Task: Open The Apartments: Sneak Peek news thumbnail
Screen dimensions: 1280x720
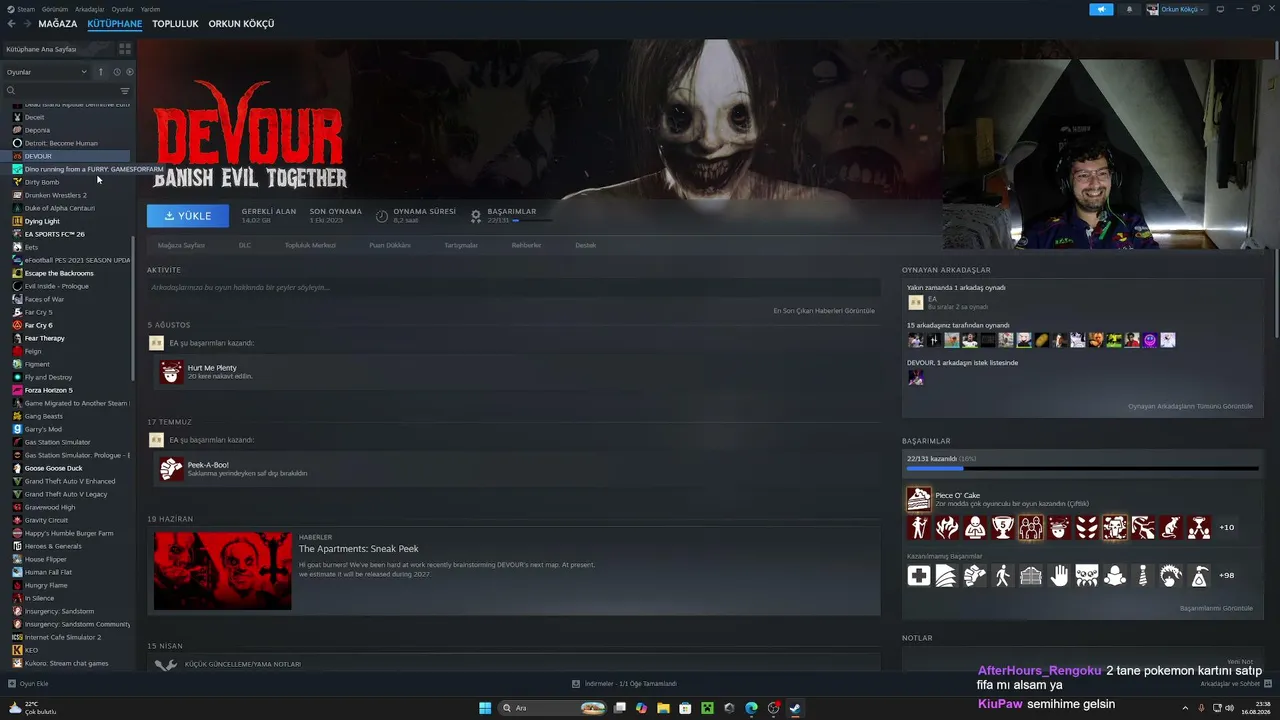Action: [x=223, y=571]
